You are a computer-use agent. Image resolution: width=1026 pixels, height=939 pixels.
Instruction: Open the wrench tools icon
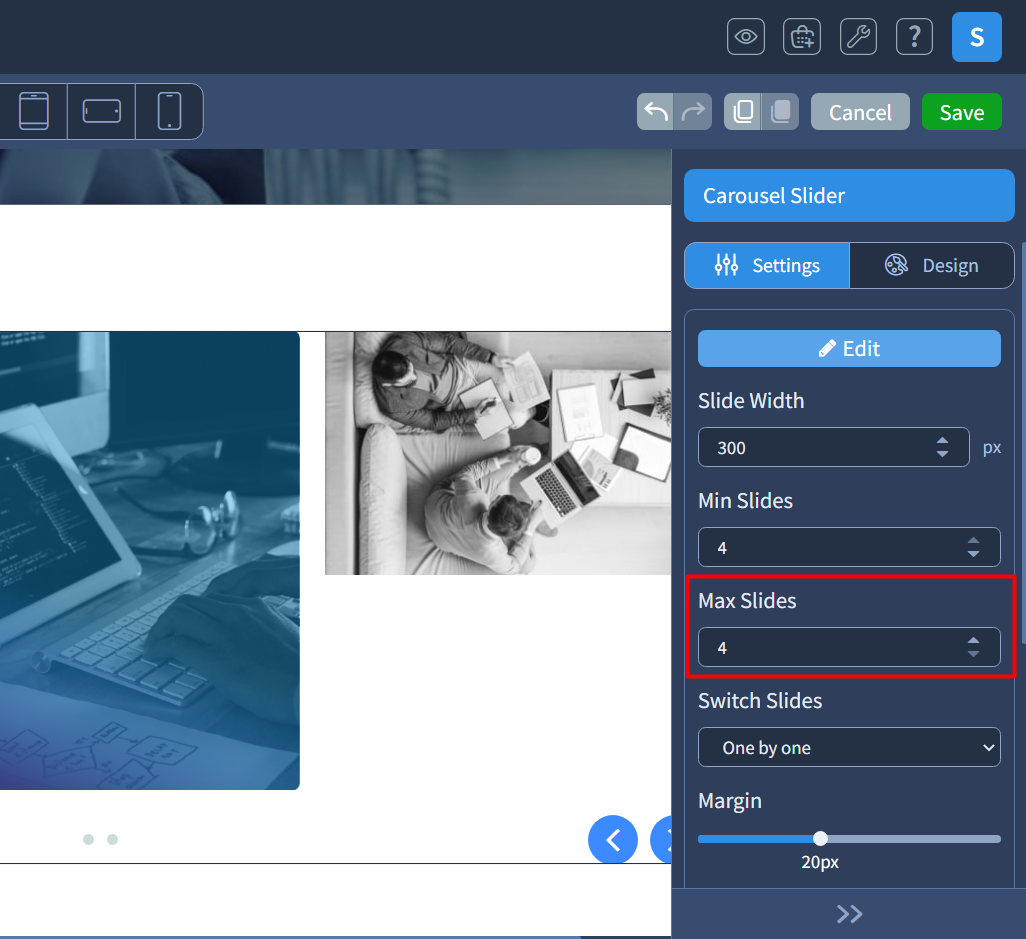point(858,37)
